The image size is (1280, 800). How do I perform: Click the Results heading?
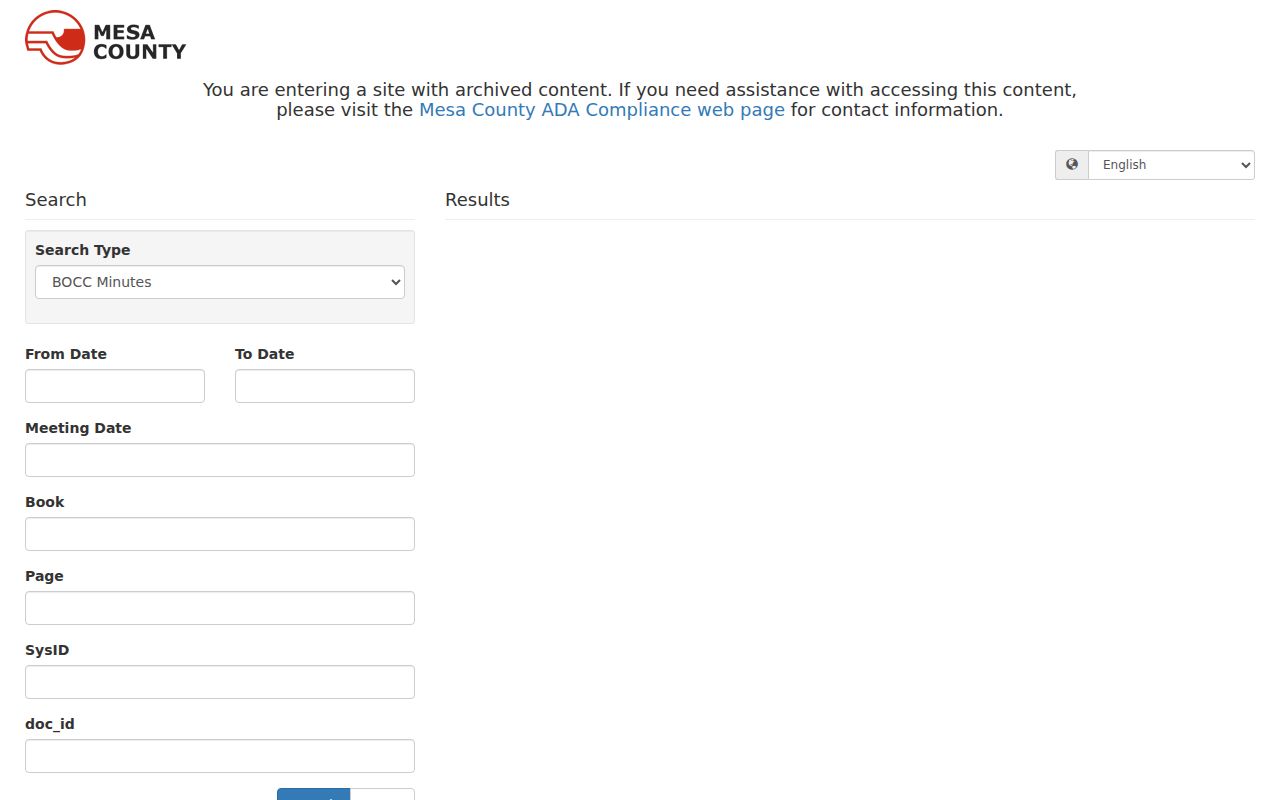pyautogui.click(x=477, y=200)
